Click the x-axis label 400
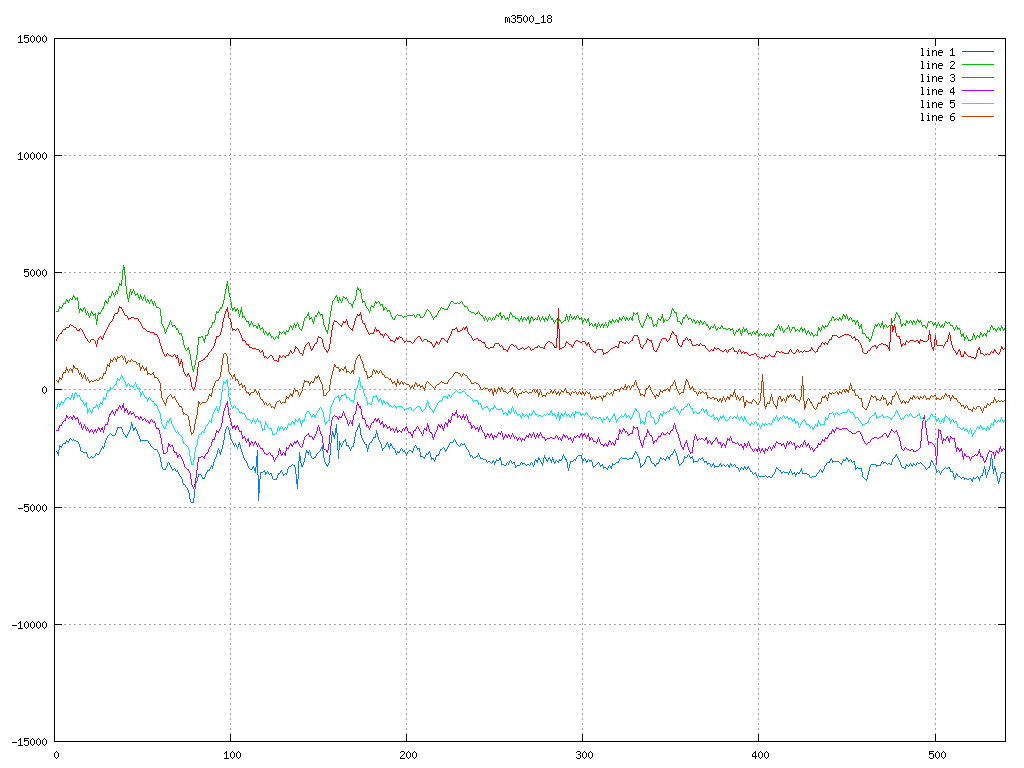This screenshot has height=768, width=1024. pyautogui.click(x=760, y=755)
